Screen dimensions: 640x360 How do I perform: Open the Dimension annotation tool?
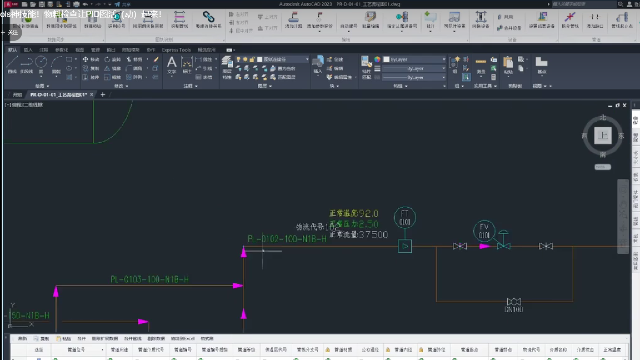tap(187, 65)
